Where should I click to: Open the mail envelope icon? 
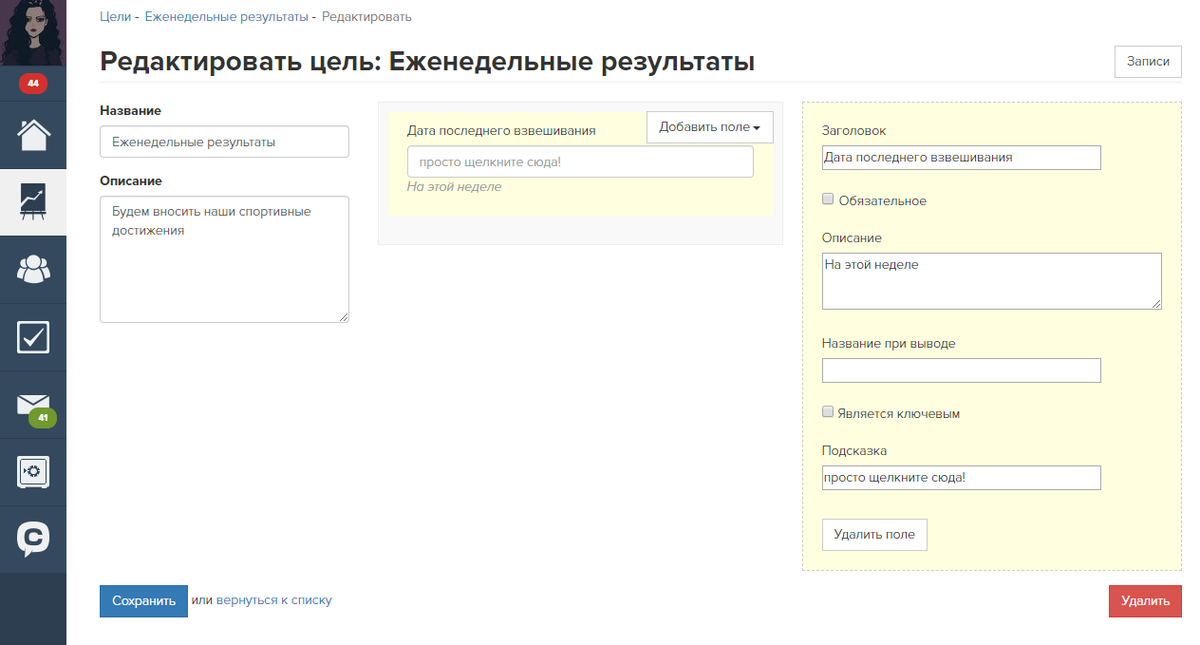33,404
